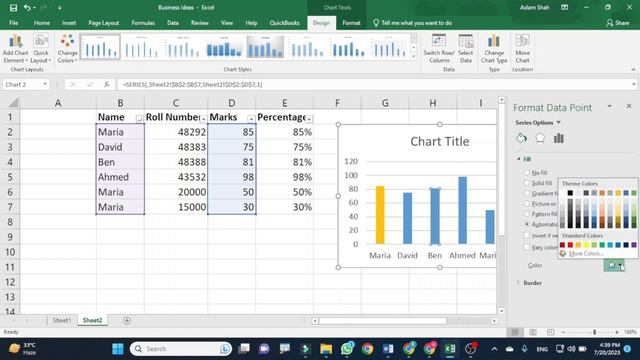The height and width of the screenshot is (360, 640).
Task: Select Fill & Line paint bucket tab
Action: click(x=521, y=138)
